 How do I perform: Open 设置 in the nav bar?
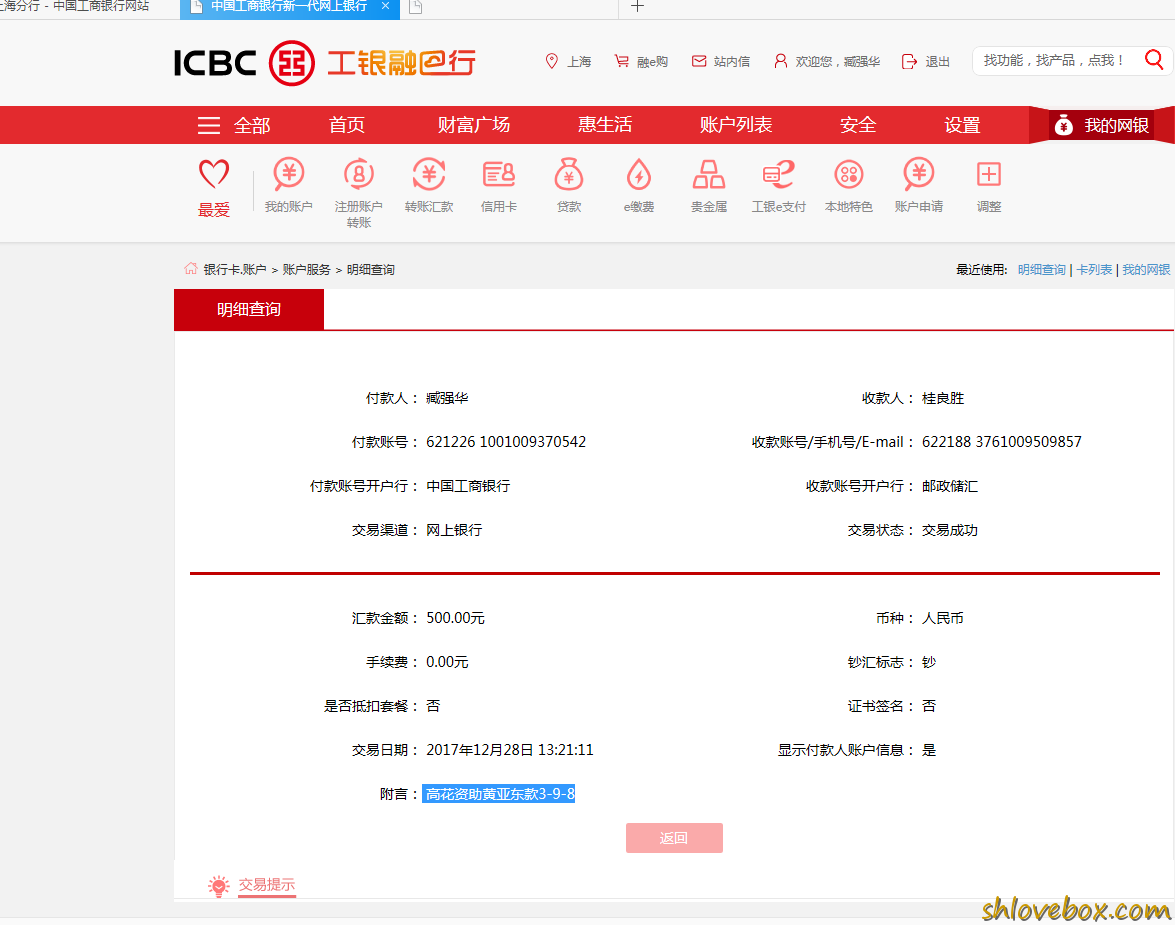click(962, 125)
